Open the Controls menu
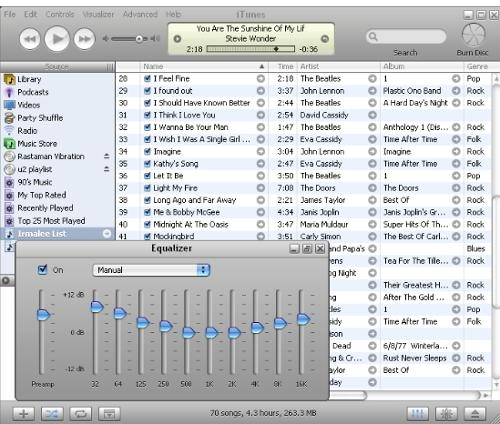This screenshot has height=424, width=500. click(x=60, y=14)
